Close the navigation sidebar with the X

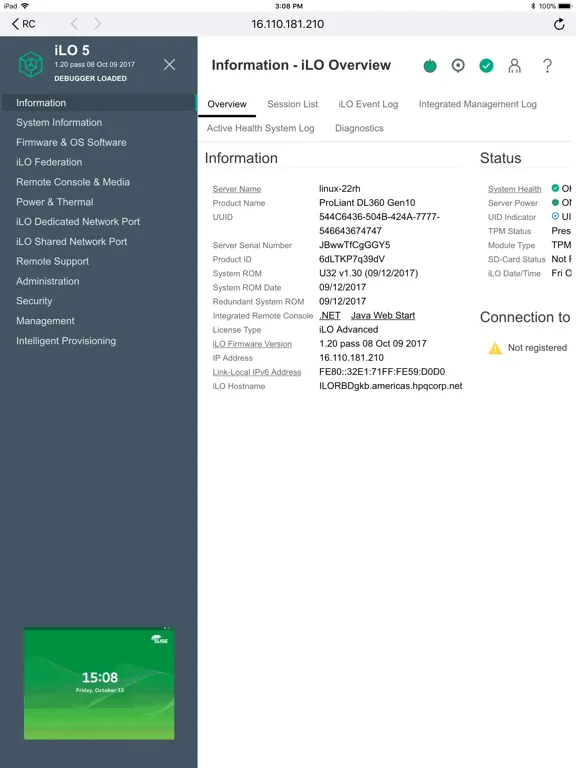(169, 64)
